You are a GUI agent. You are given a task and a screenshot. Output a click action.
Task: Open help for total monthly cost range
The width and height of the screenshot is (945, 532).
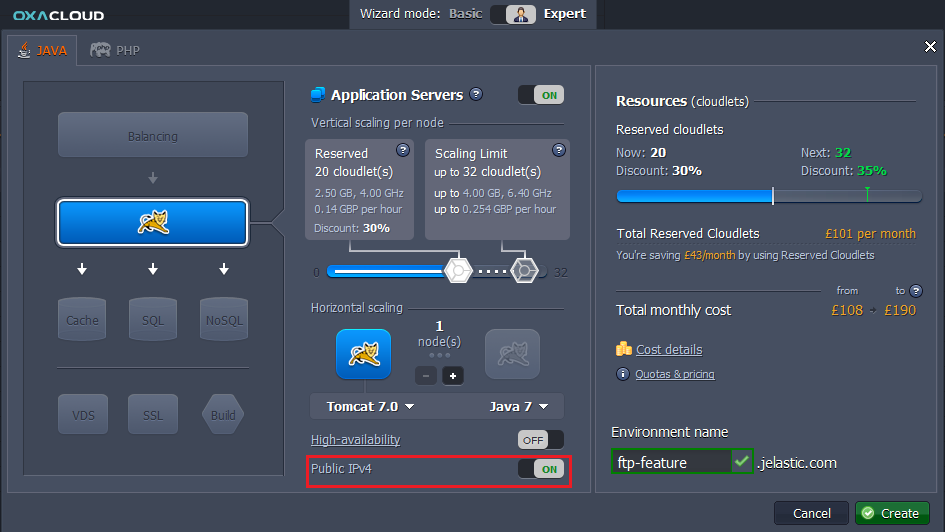(916, 291)
